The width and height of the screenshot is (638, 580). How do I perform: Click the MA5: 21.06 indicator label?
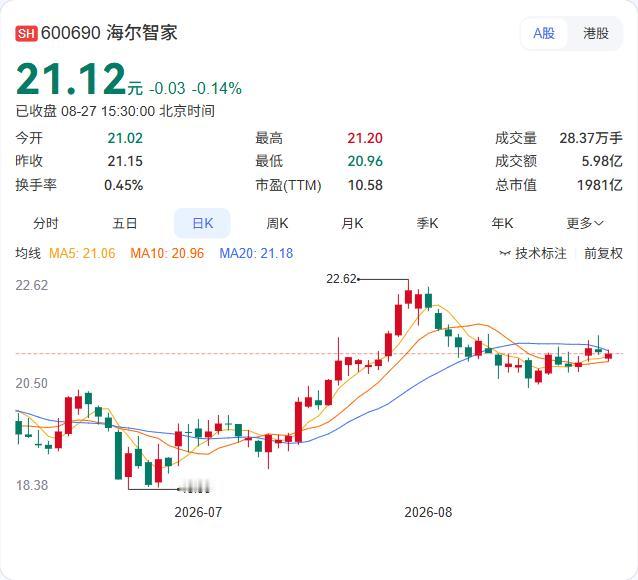coord(82,253)
